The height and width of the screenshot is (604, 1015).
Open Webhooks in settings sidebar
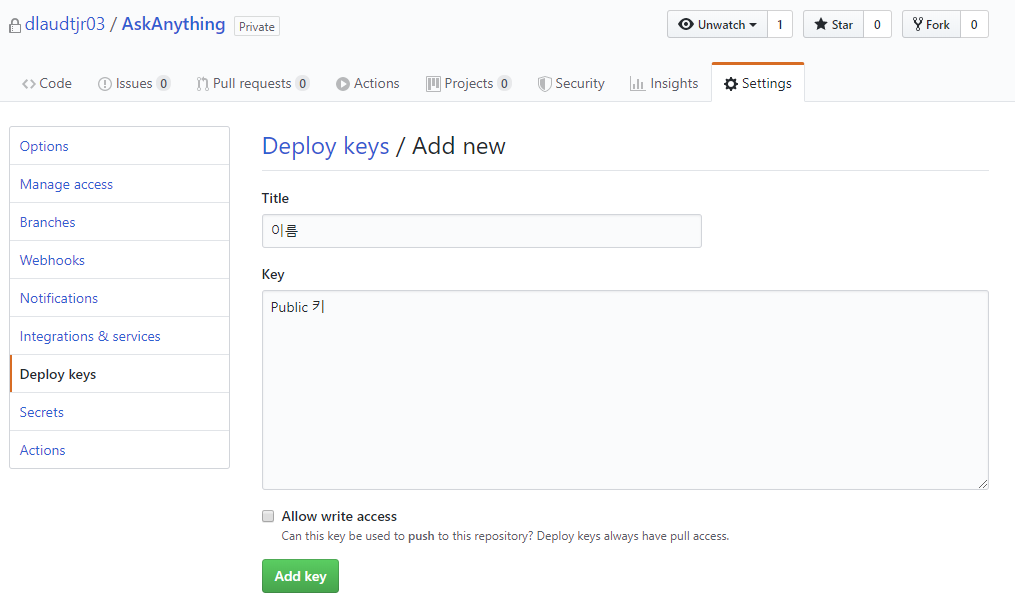pyautogui.click(x=120, y=260)
